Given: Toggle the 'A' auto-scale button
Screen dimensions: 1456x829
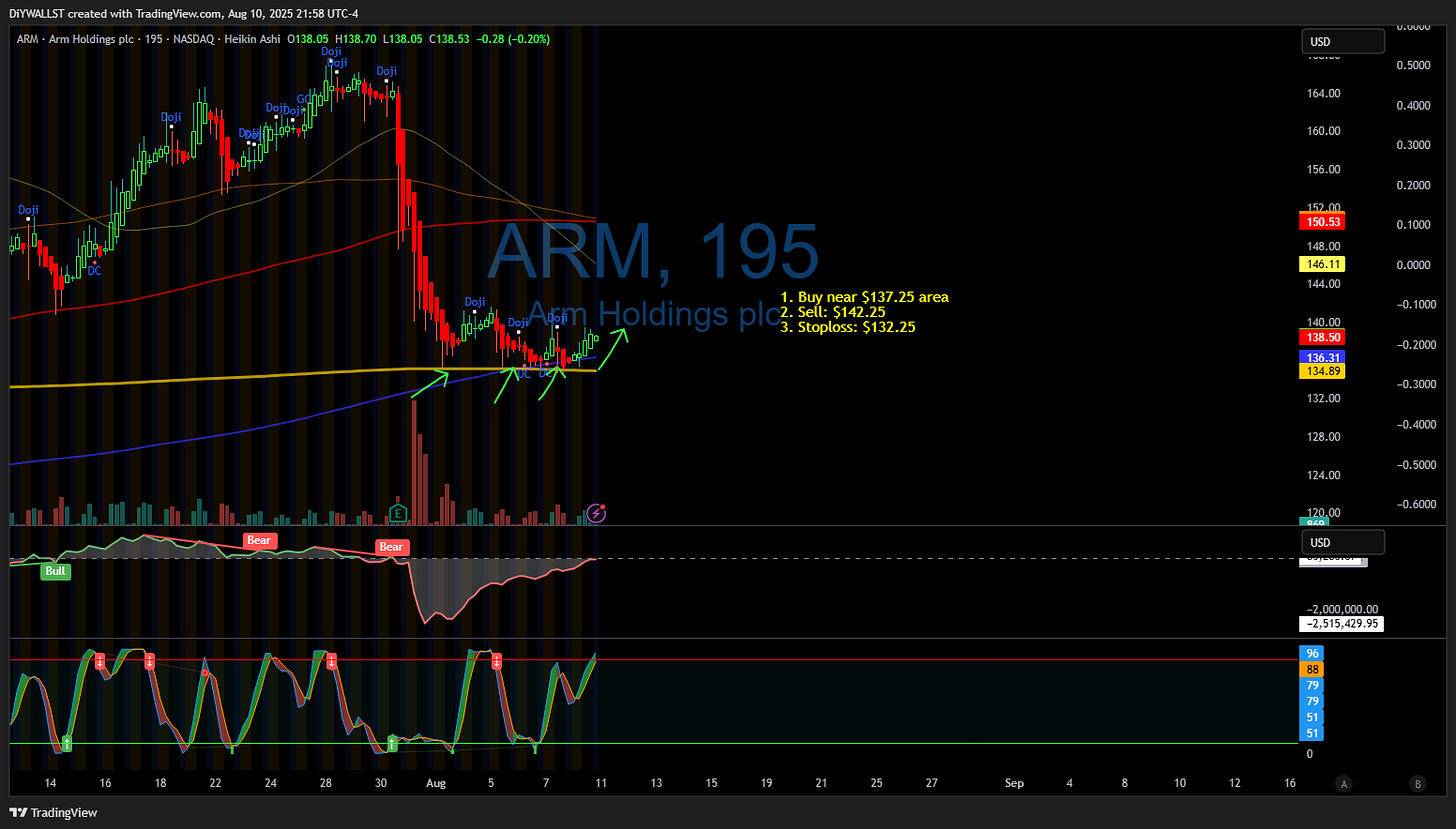Looking at the screenshot, I should [x=1346, y=783].
